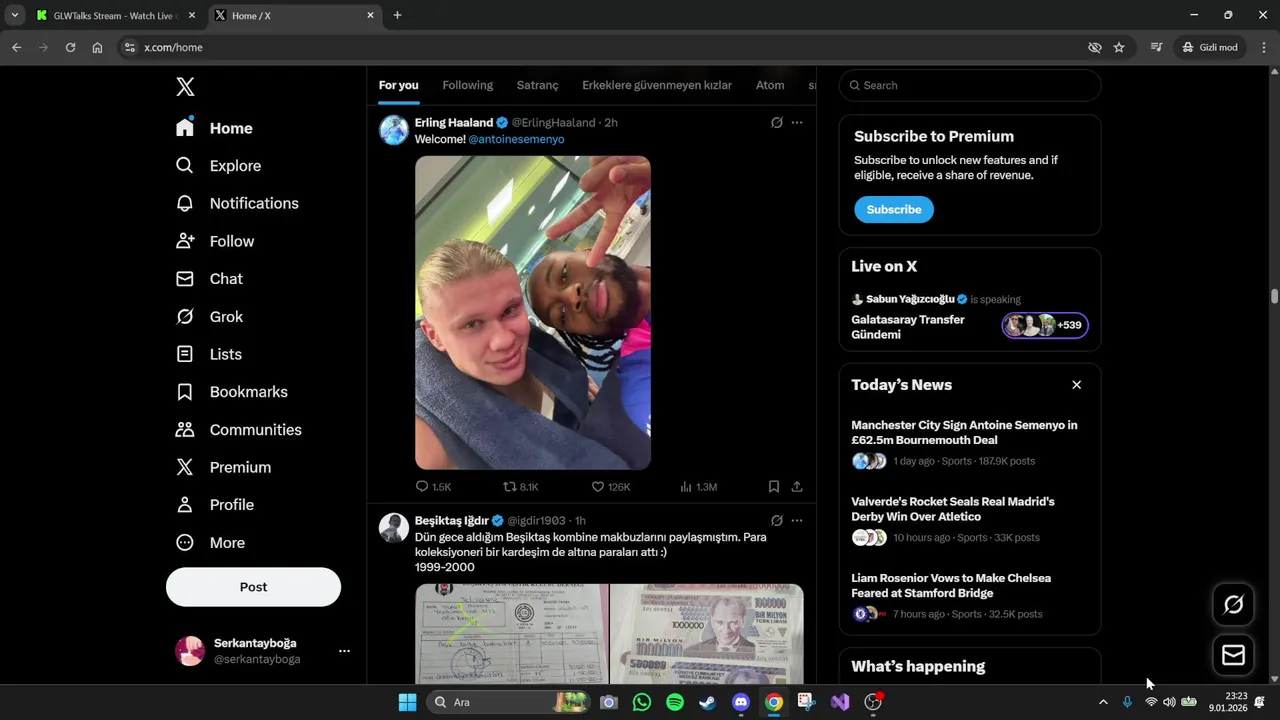Show hidden system tray icons
Viewport: 1280px width, 720px height.
(x=1103, y=702)
